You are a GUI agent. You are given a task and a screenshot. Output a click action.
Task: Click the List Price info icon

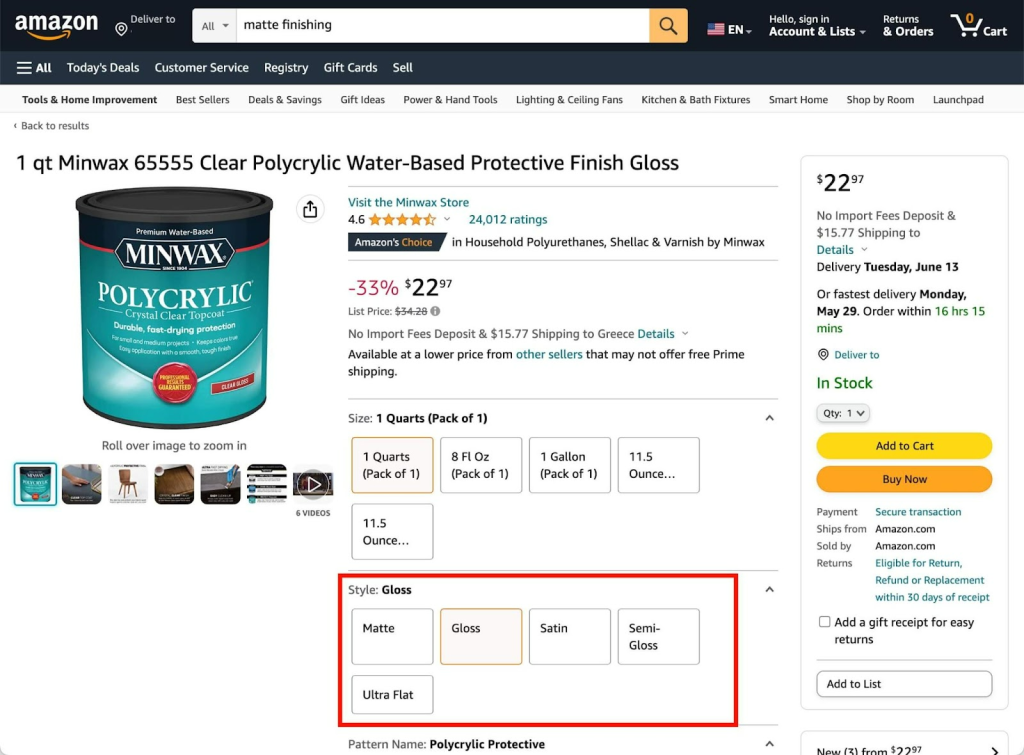tap(436, 312)
